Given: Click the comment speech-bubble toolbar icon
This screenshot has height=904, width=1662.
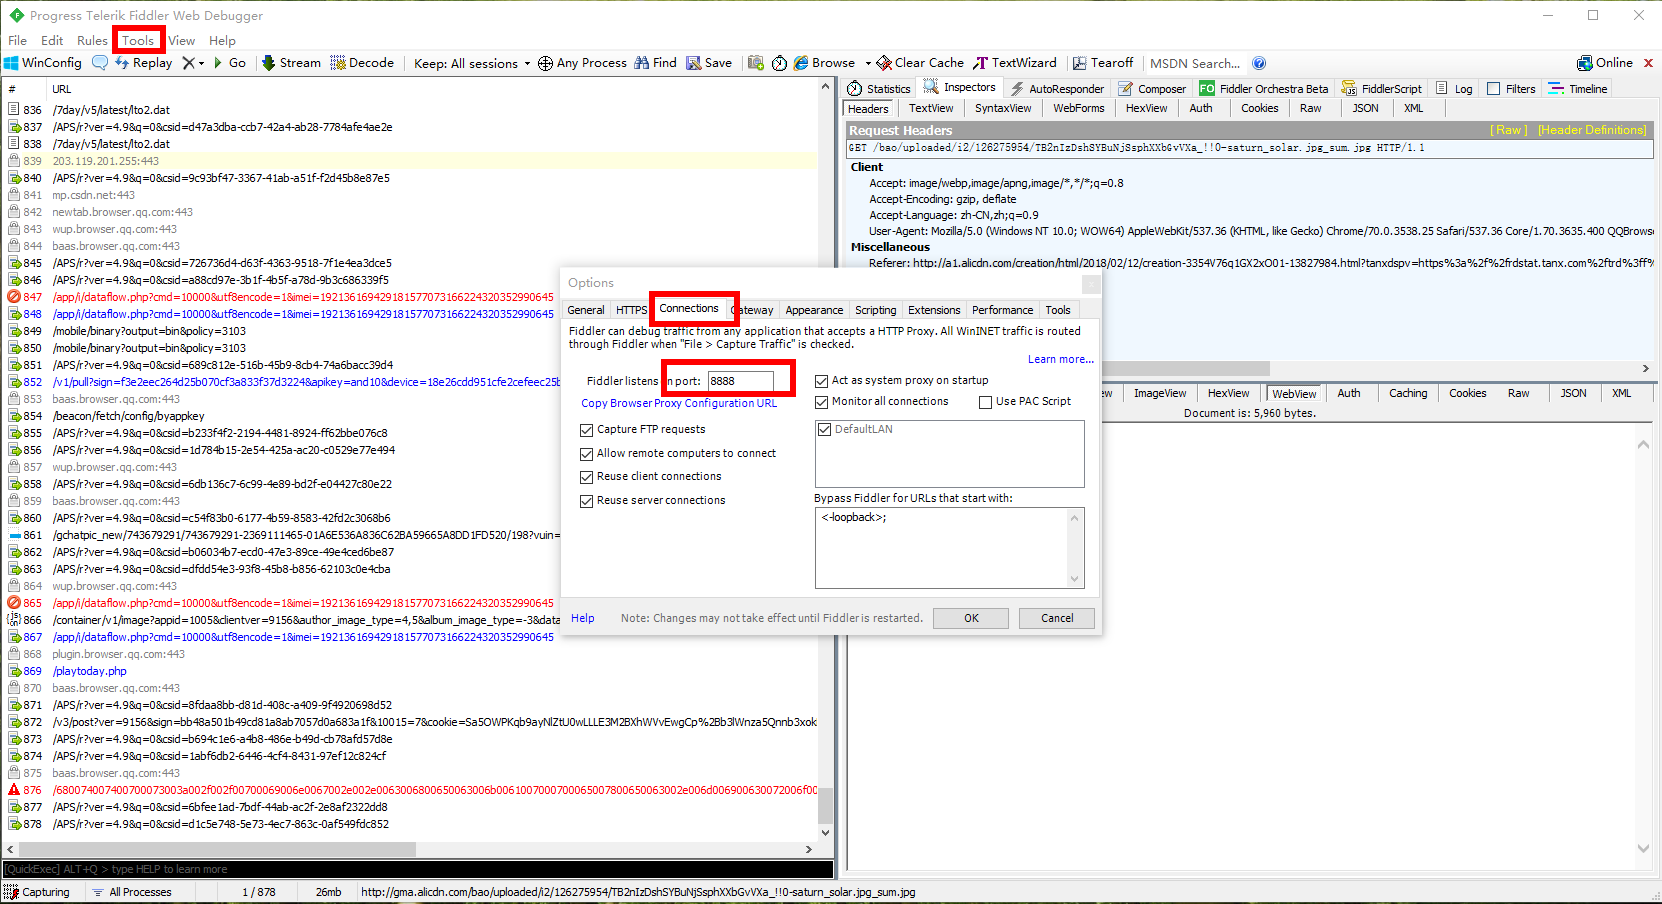Looking at the screenshot, I should point(100,63).
